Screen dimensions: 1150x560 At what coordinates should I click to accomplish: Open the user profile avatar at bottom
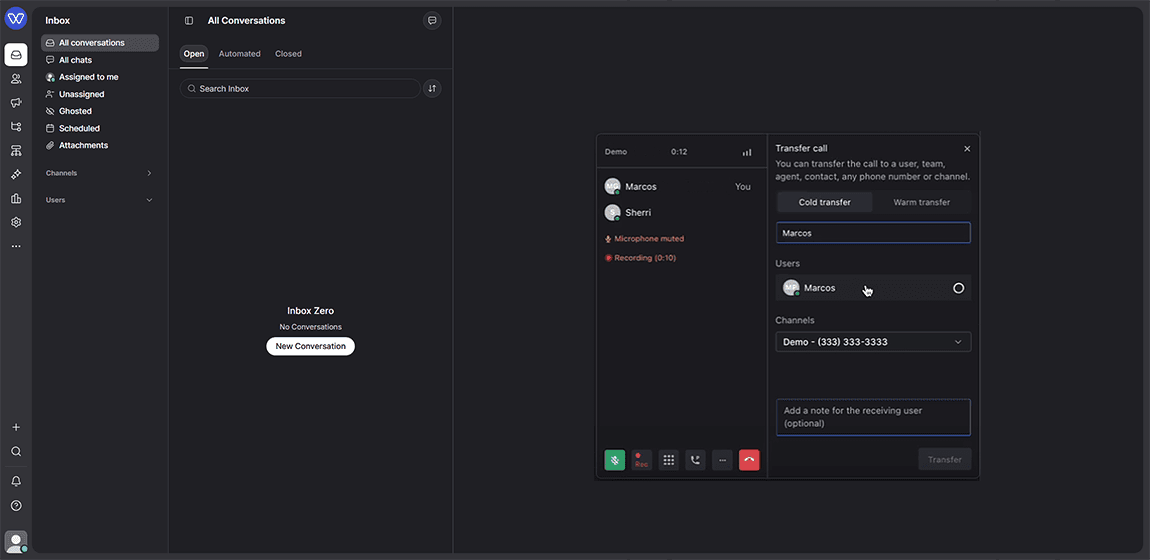15,542
